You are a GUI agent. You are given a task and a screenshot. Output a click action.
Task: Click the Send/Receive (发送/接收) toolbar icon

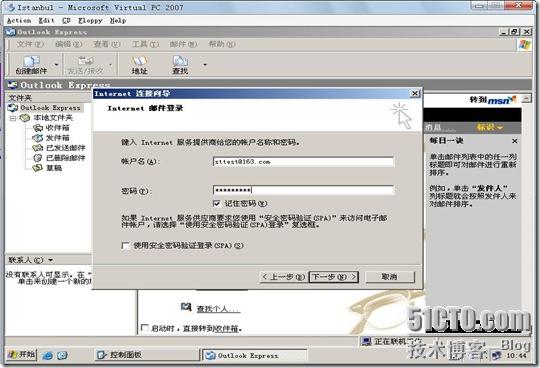click(x=86, y=65)
